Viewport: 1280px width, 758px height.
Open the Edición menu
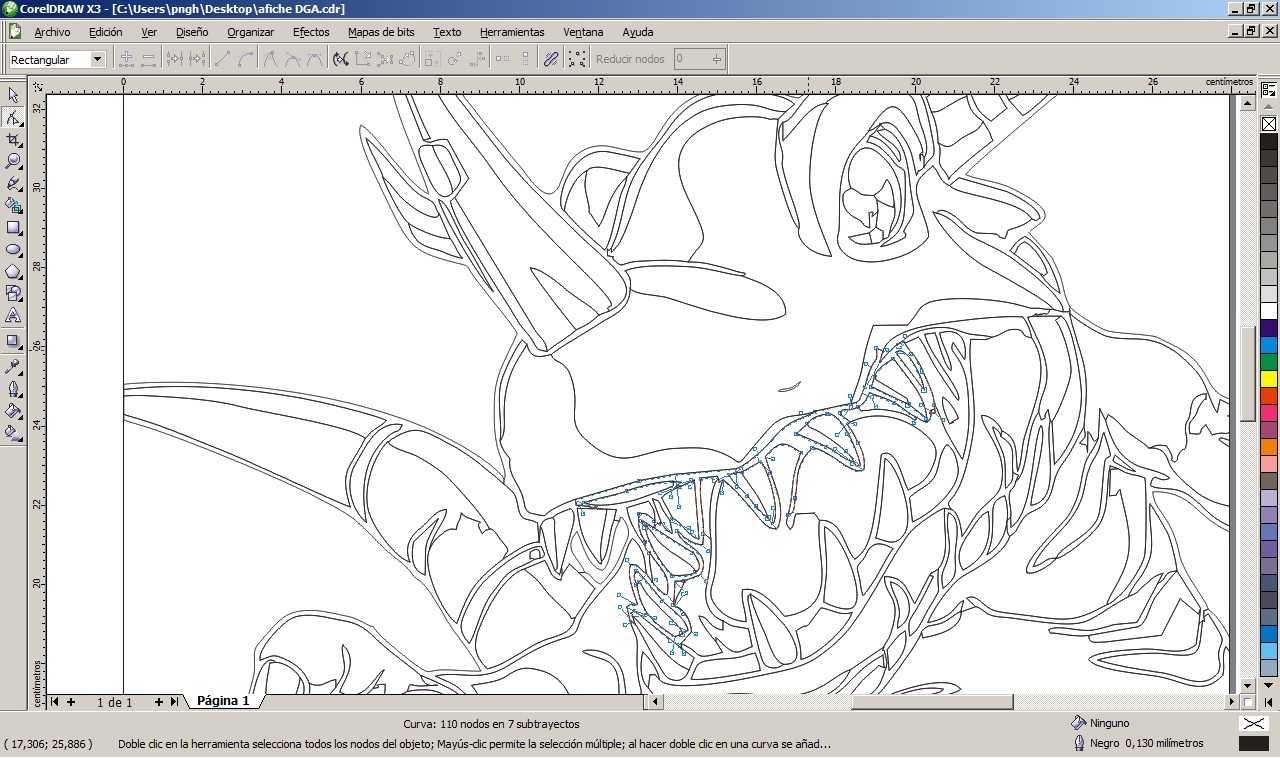pos(105,32)
